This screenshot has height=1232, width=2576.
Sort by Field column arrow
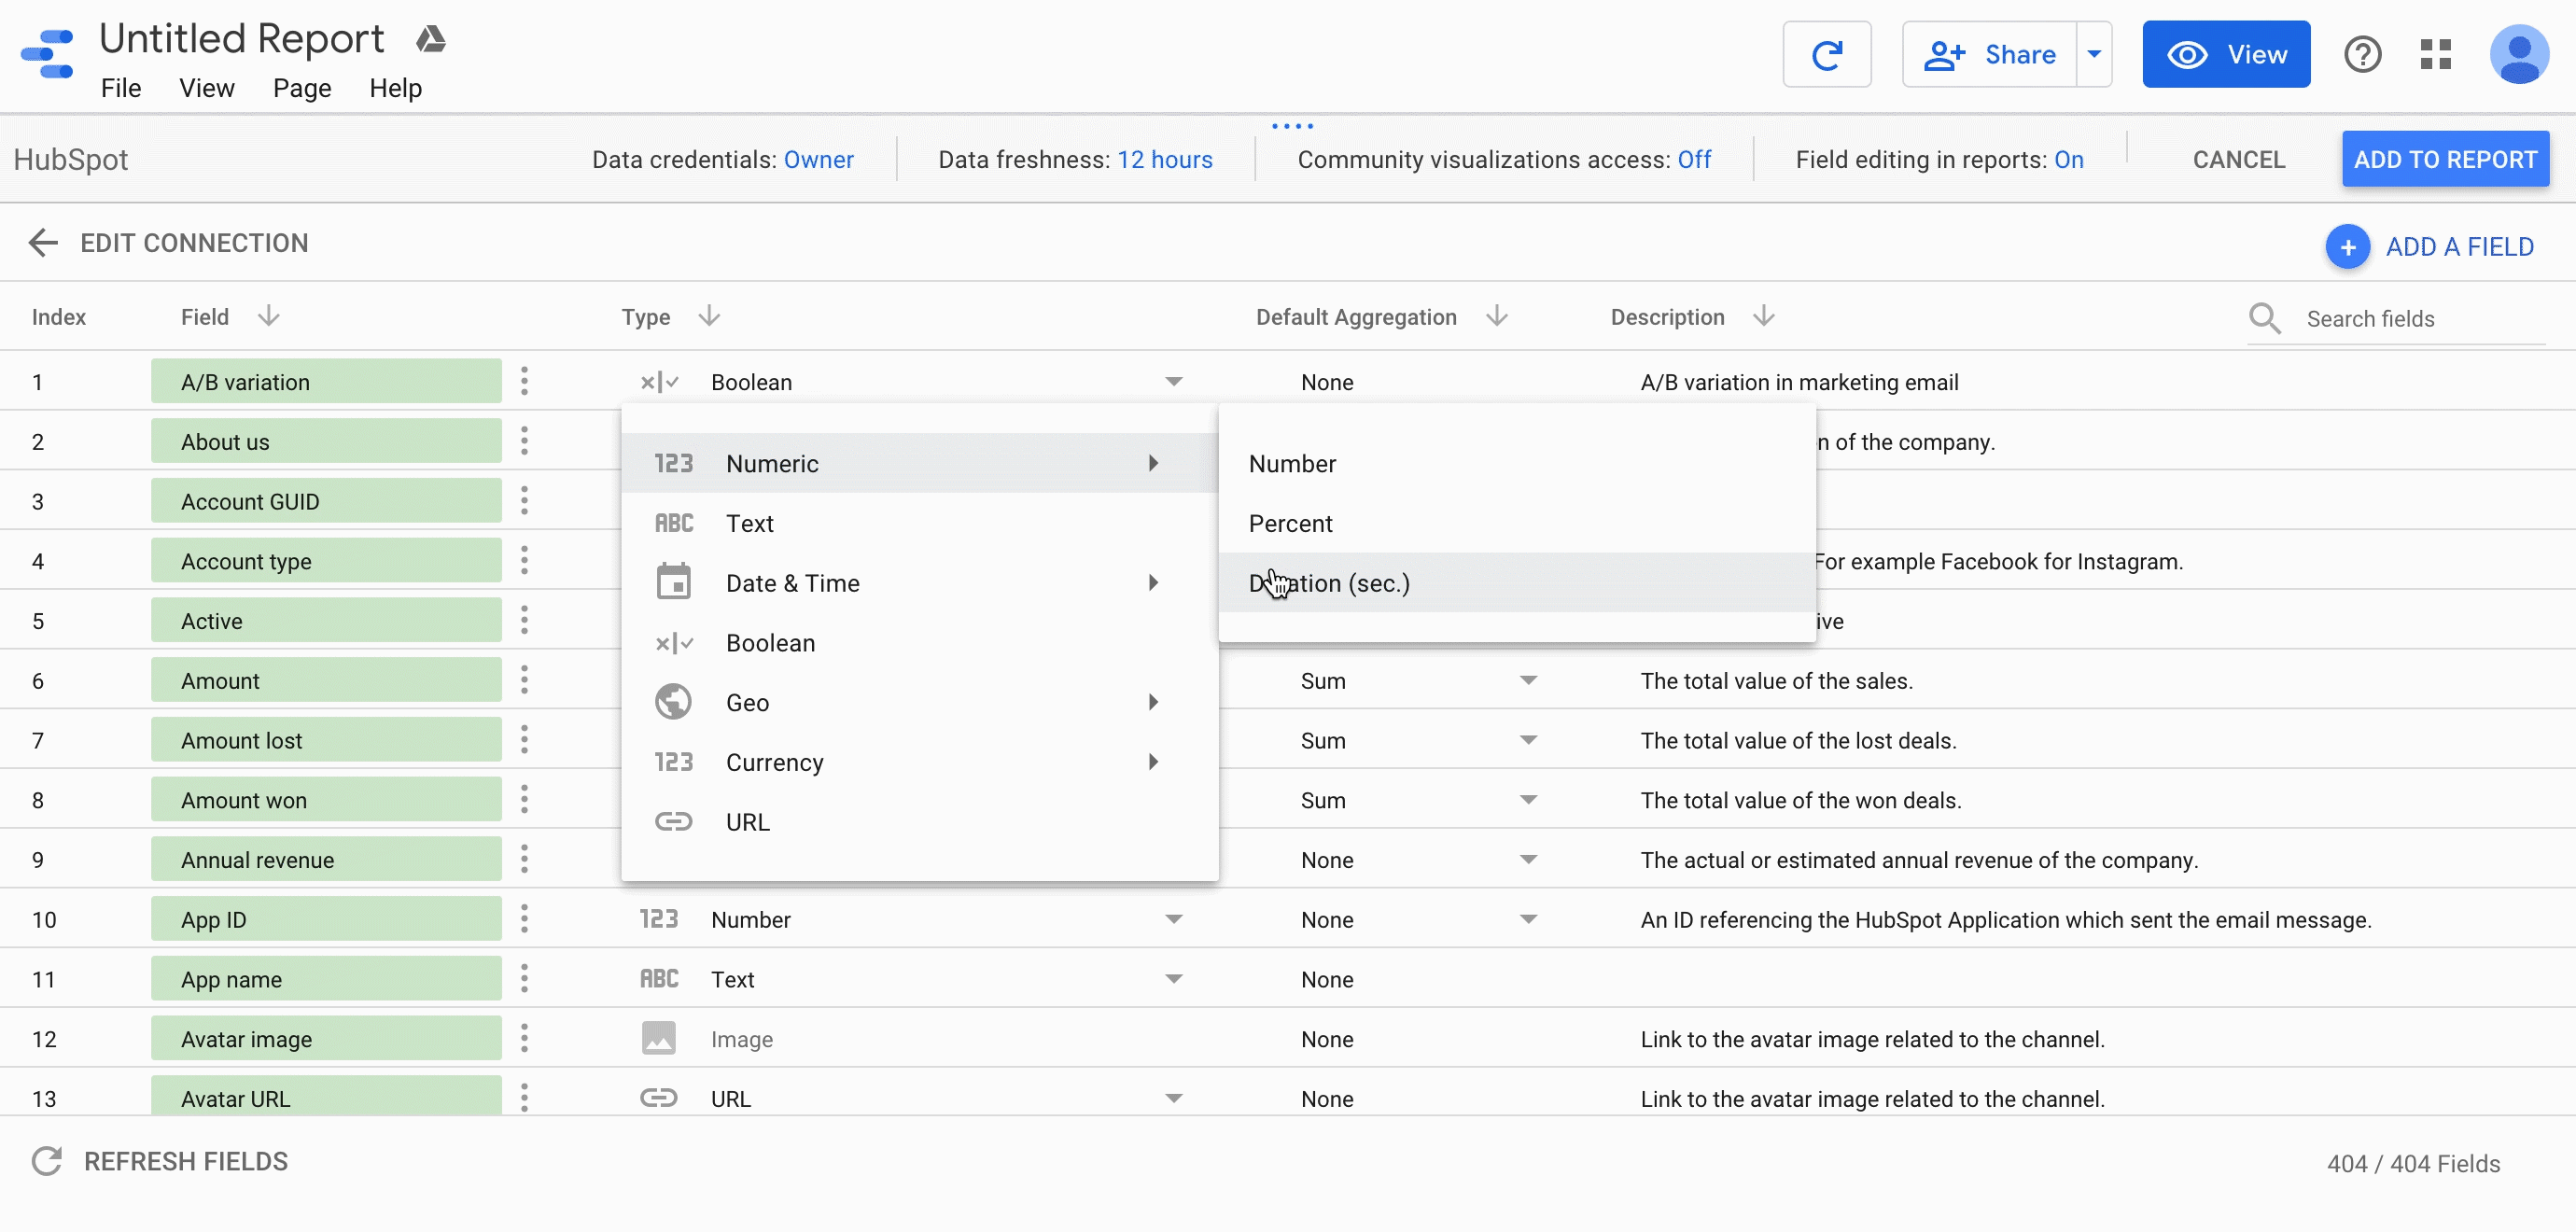tap(268, 316)
